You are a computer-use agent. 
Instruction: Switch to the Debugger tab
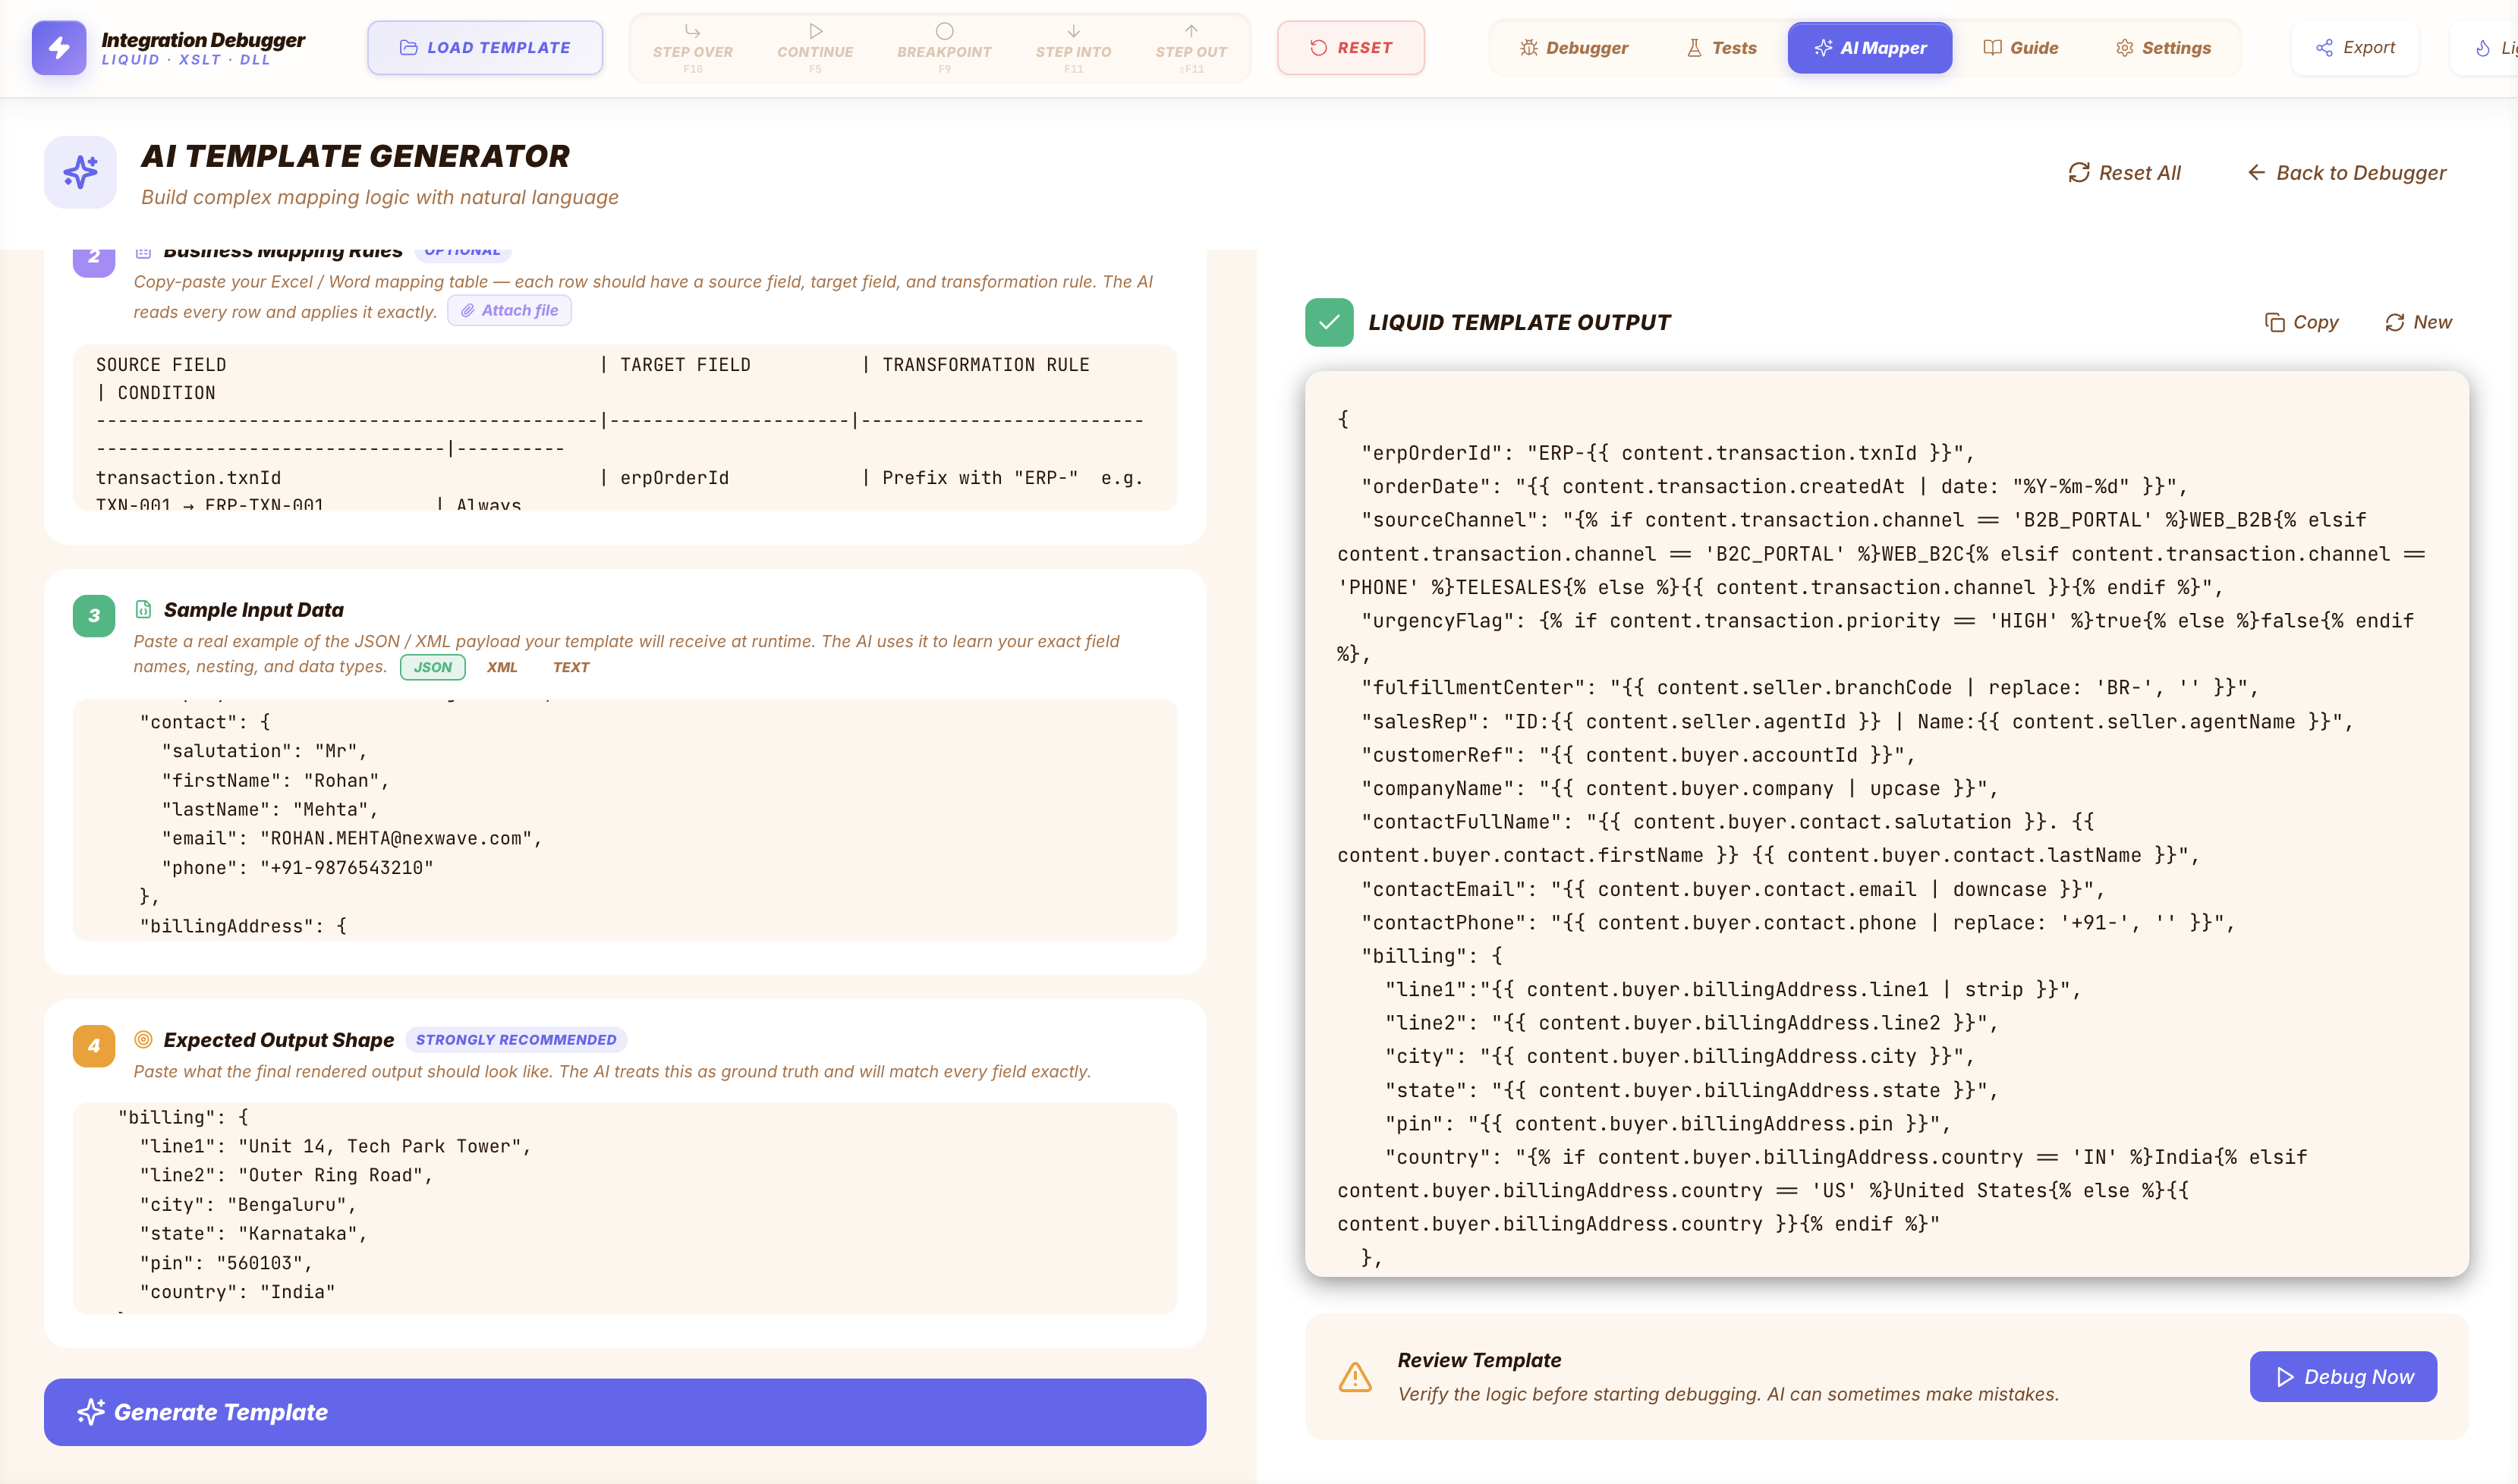[x=1574, y=47]
